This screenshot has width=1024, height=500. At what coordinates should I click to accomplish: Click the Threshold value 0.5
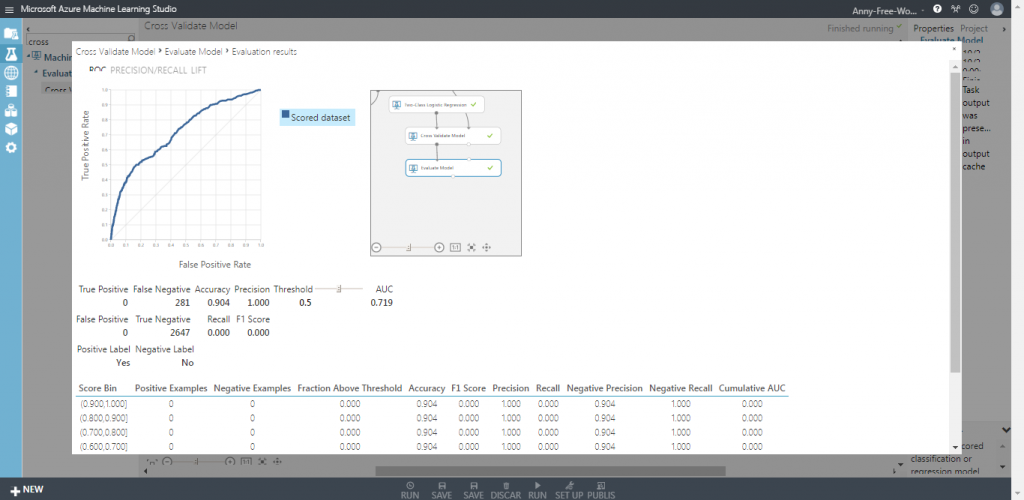[305, 303]
